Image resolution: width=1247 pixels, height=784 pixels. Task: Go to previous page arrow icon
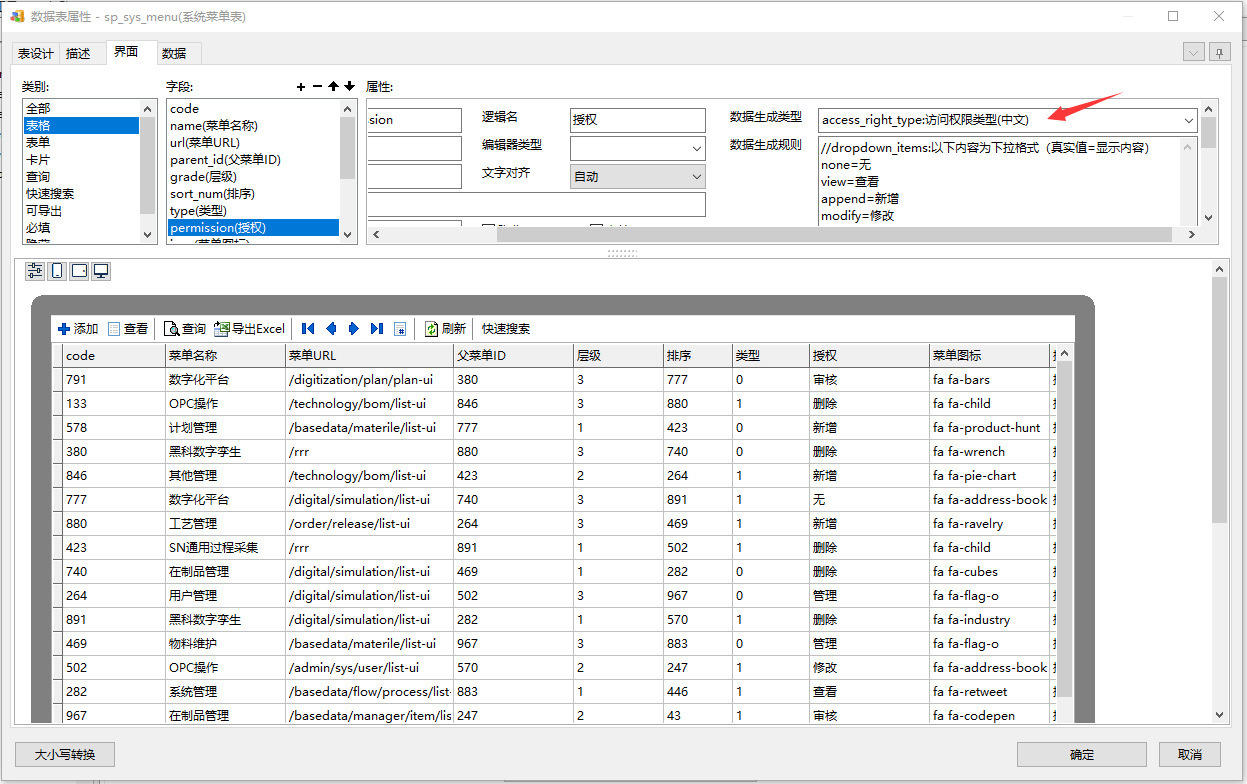[x=331, y=328]
